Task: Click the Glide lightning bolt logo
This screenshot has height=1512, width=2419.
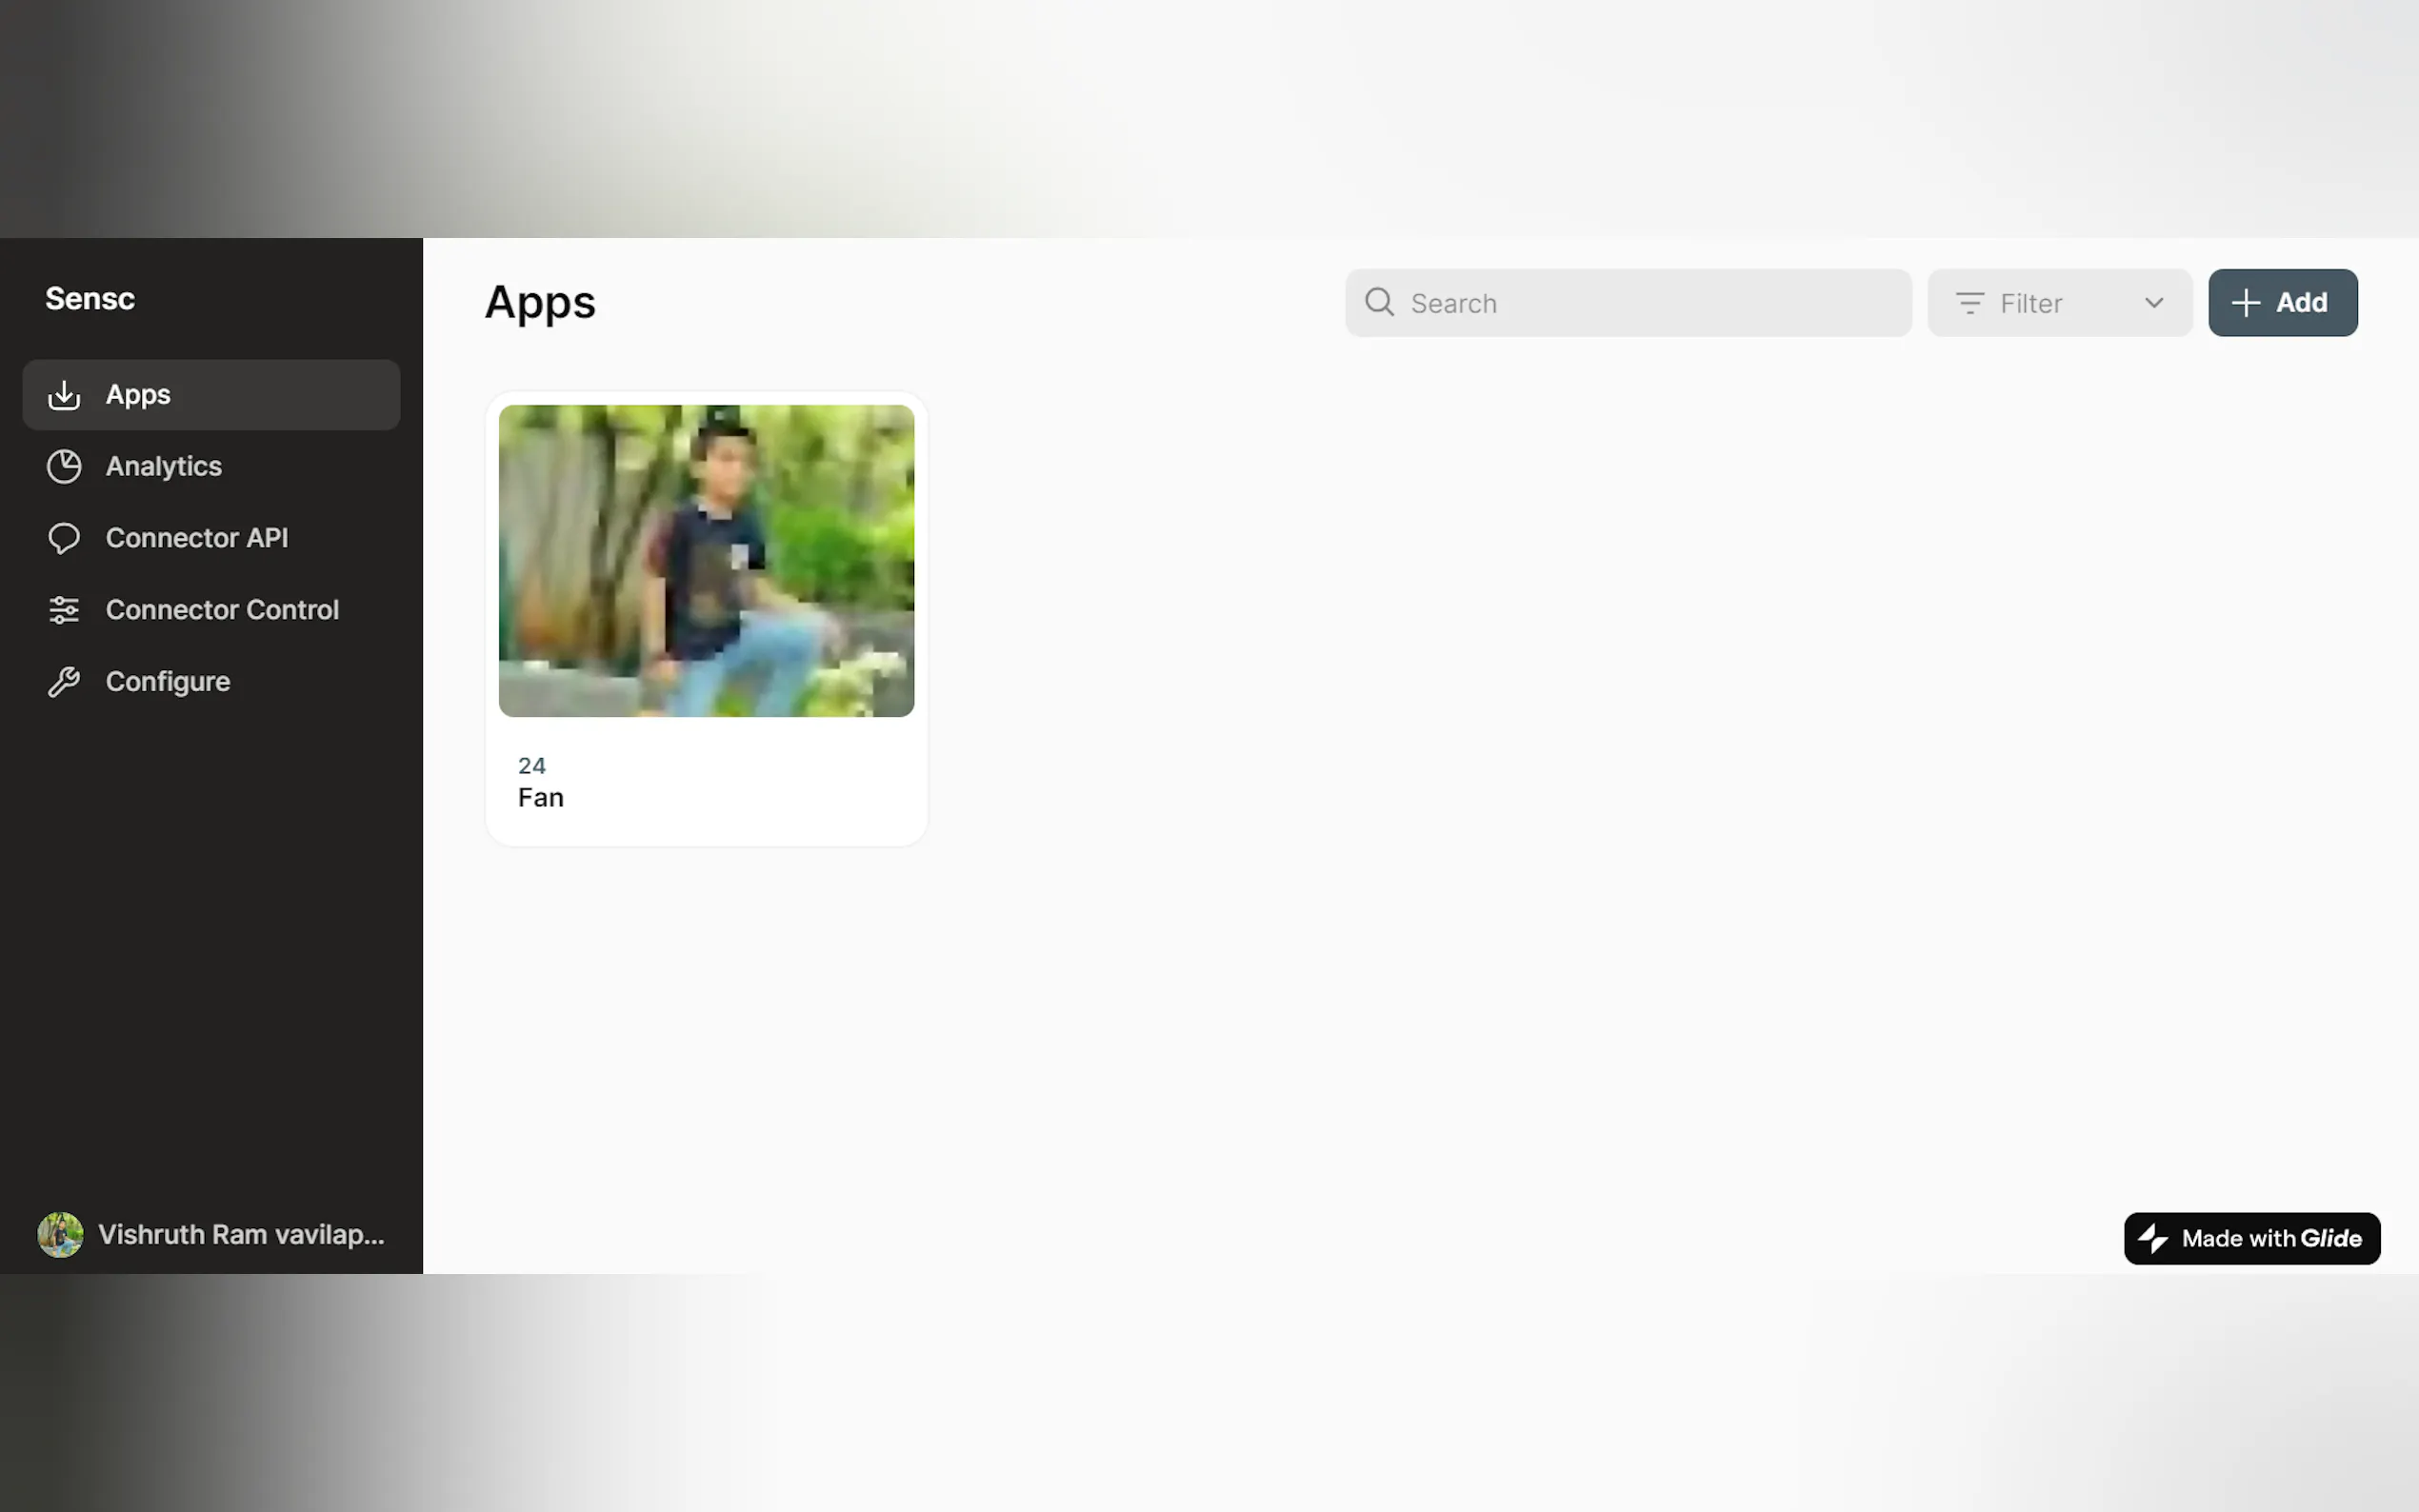Action: pos(2152,1238)
